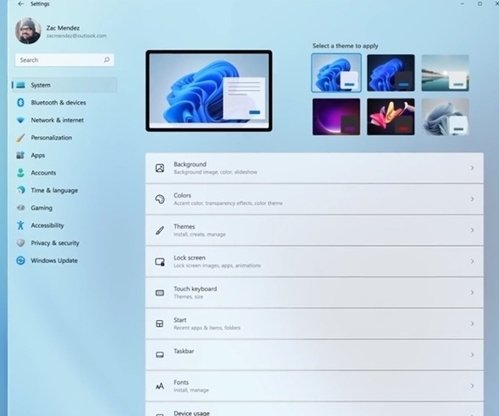Screen dimensions: 499x416
Task: Click the Gaming controller icon
Action: (x=21, y=208)
